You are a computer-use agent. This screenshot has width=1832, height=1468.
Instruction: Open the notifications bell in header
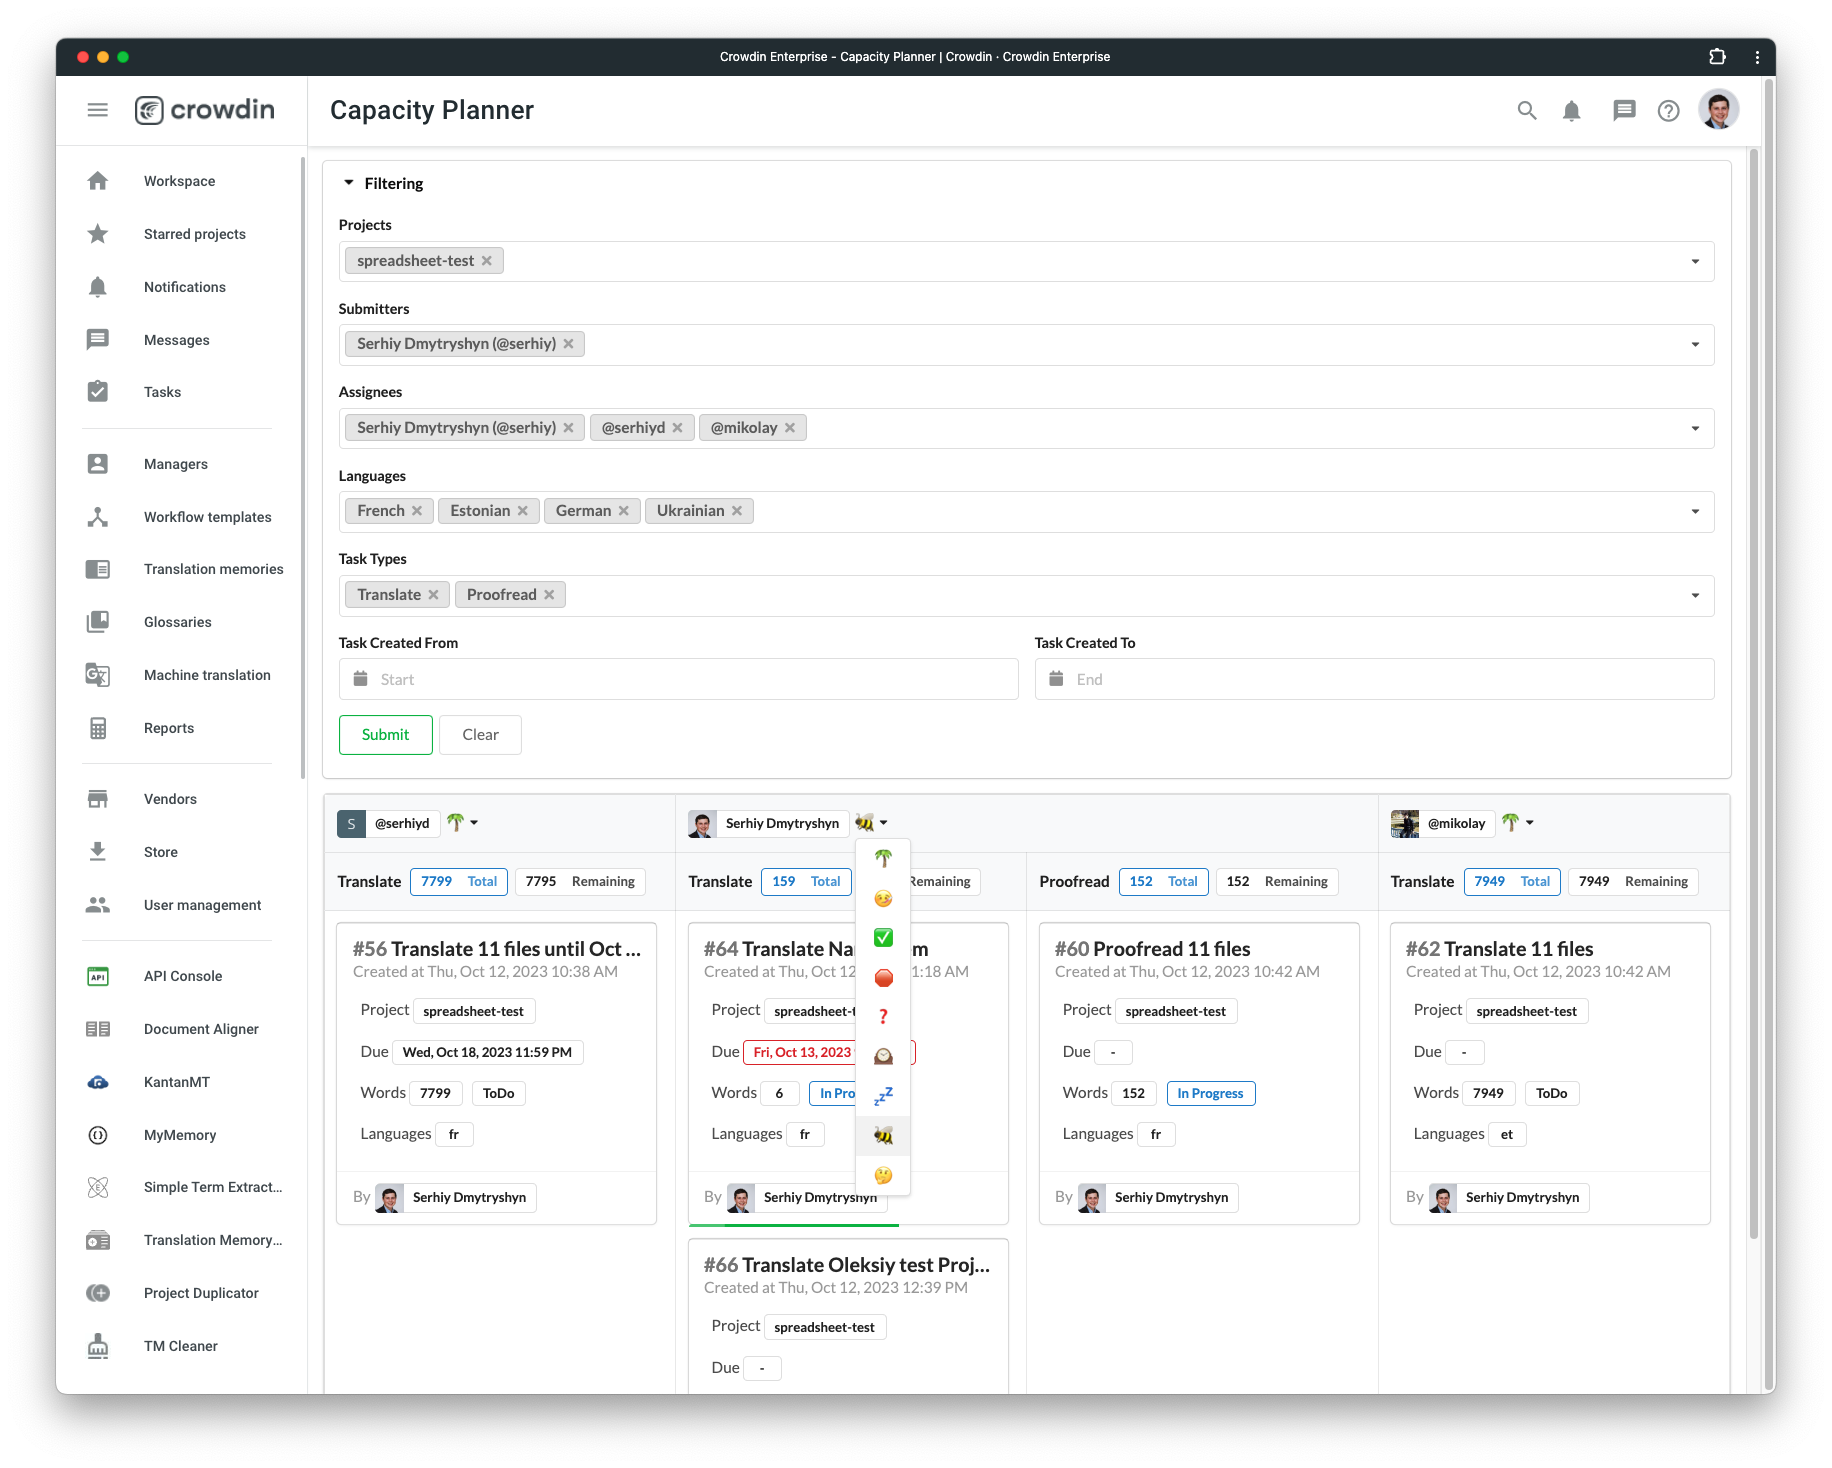point(1572,110)
